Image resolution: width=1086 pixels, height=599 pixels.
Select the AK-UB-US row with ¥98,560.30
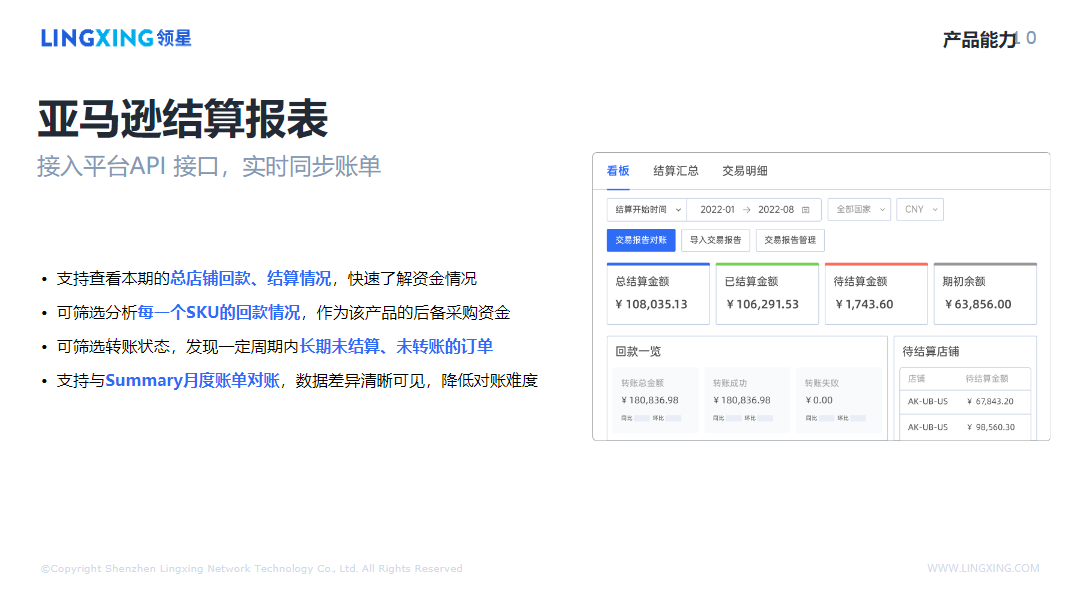click(965, 427)
